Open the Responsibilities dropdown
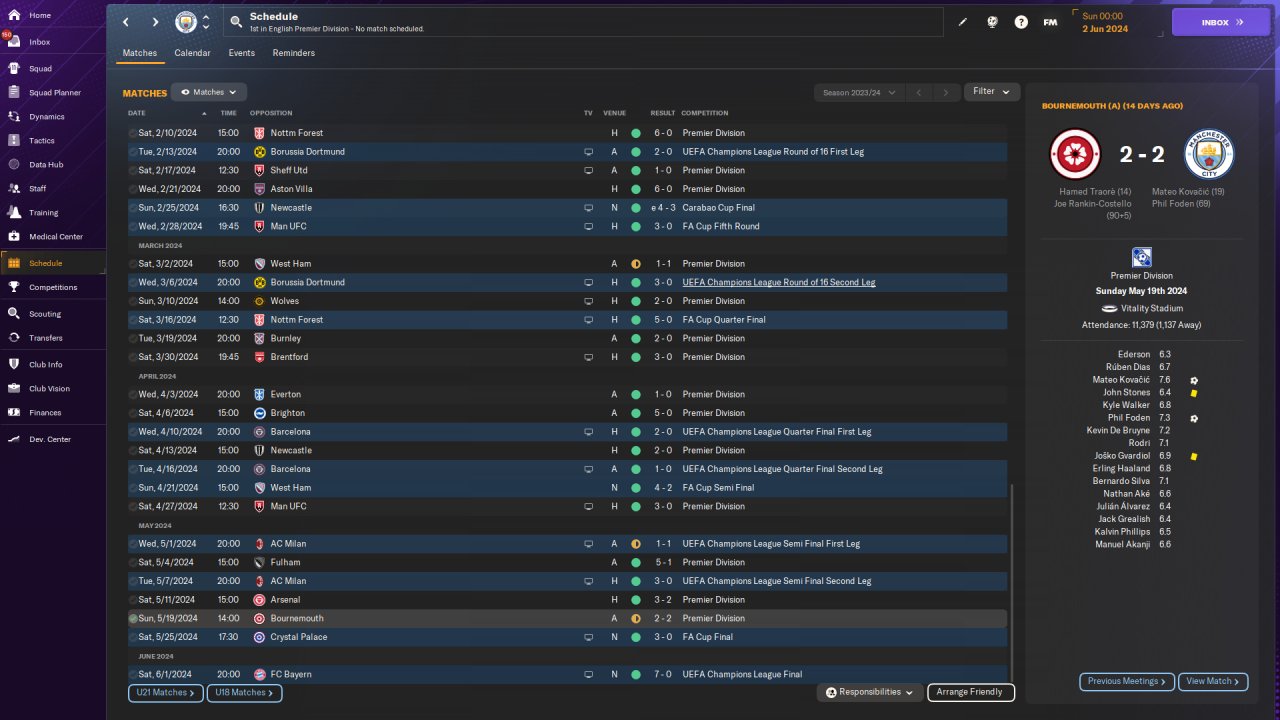Image resolution: width=1280 pixels, height=720 pixels. (869, 692)
